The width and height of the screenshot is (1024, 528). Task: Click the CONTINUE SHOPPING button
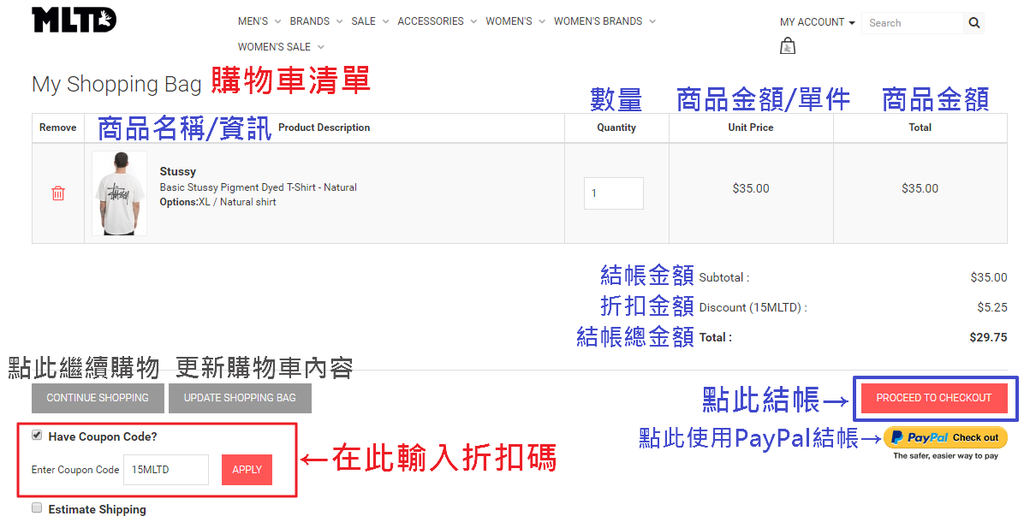pyautogui.click(x=98, y=398)
